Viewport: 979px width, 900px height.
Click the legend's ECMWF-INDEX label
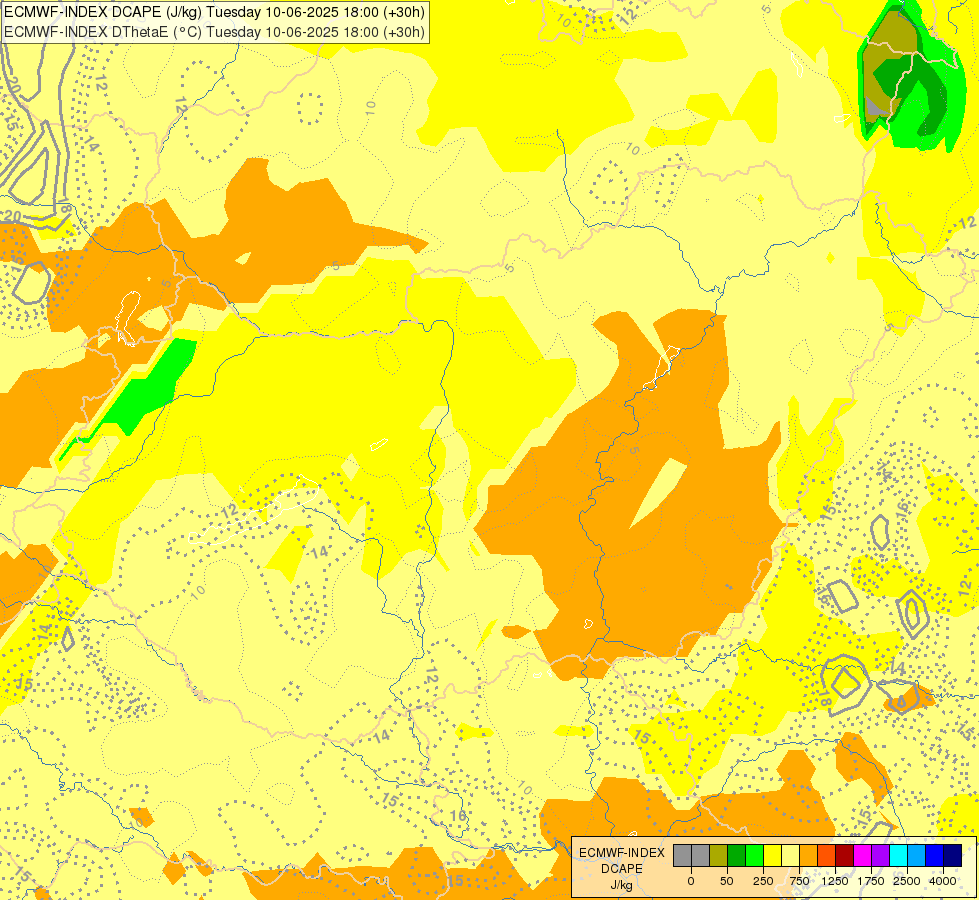pyautogui.click(x=622, y=853)
